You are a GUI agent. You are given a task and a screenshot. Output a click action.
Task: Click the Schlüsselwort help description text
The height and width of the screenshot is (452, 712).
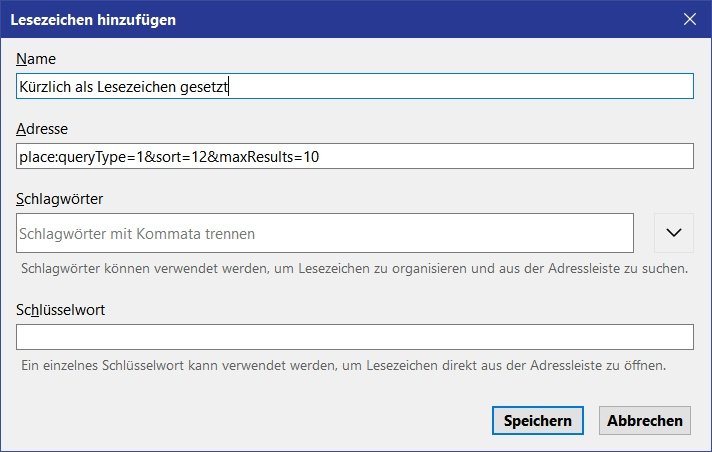click(x=343, y=365)
